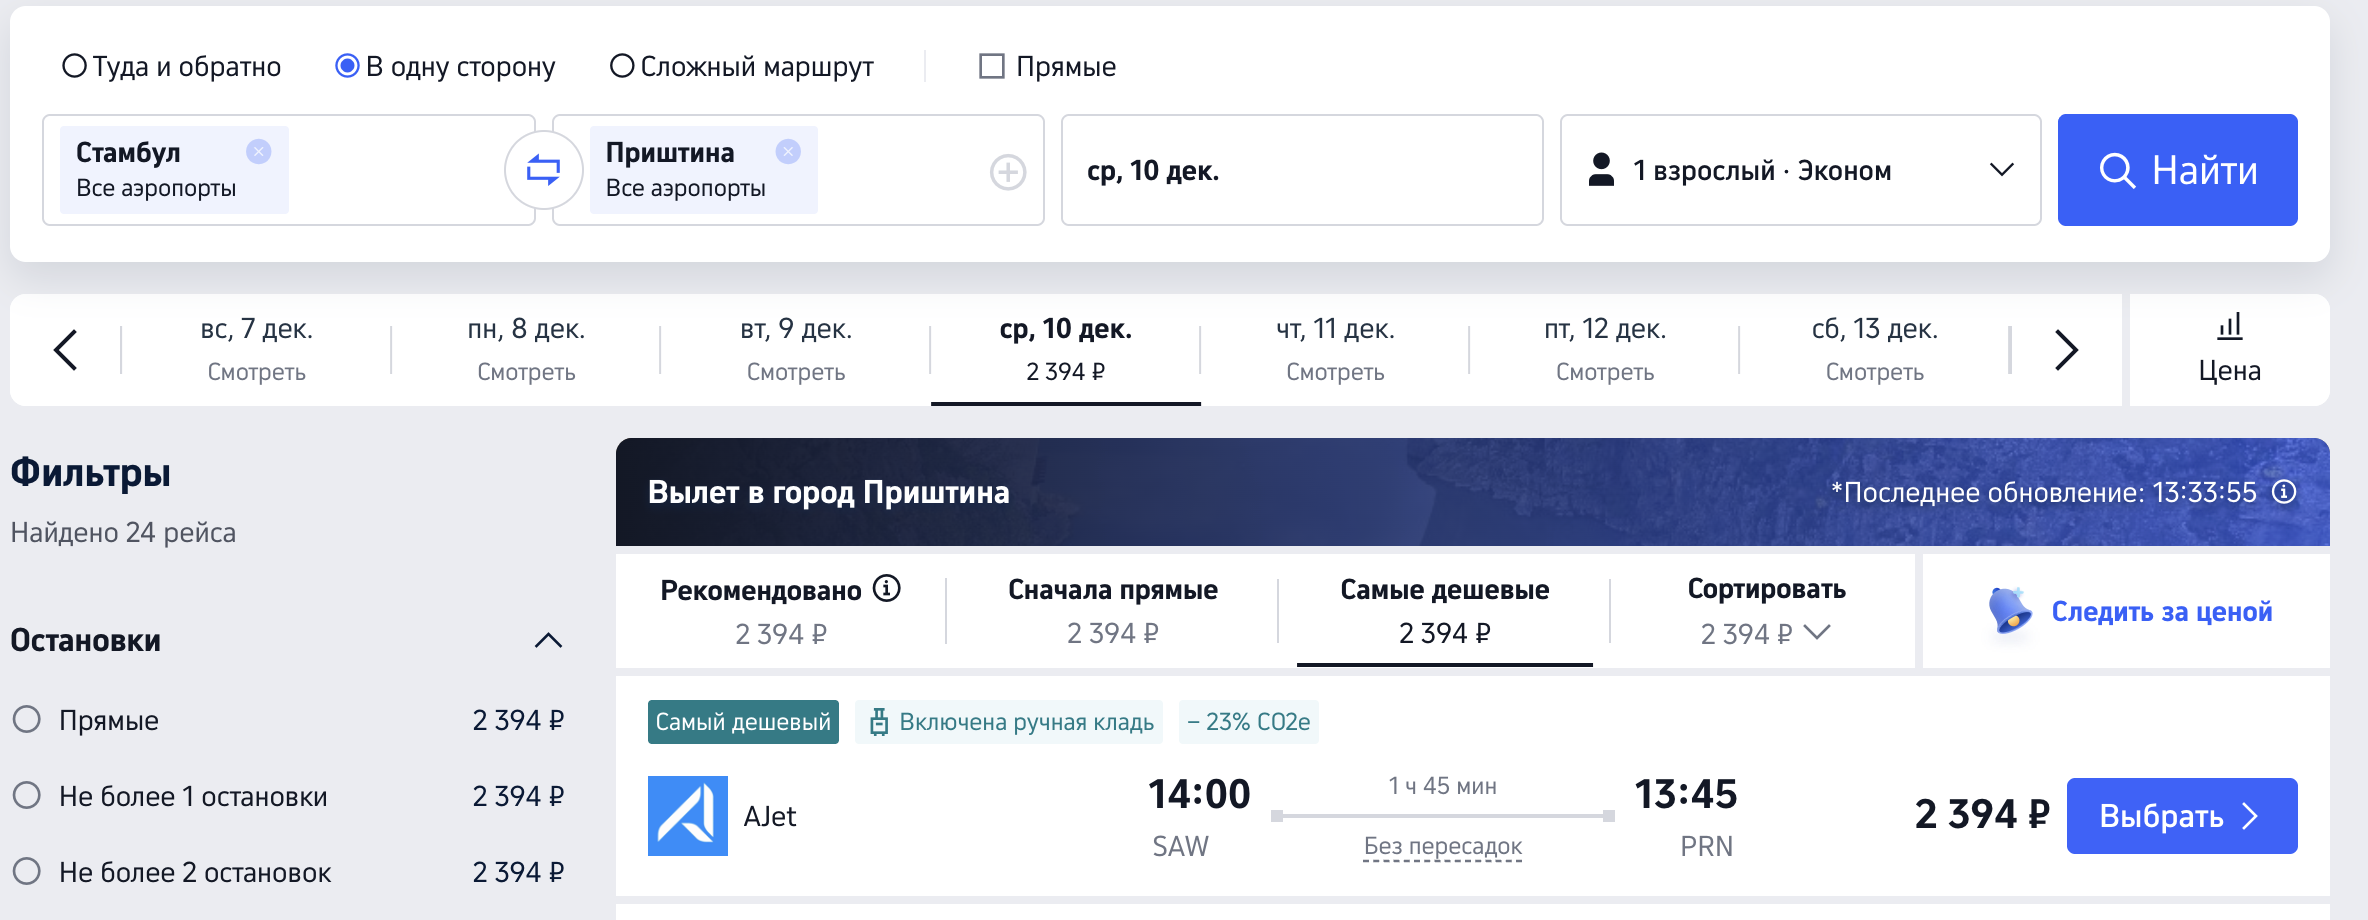Switch to the Сначала прямые tab

pos(1112,610)
